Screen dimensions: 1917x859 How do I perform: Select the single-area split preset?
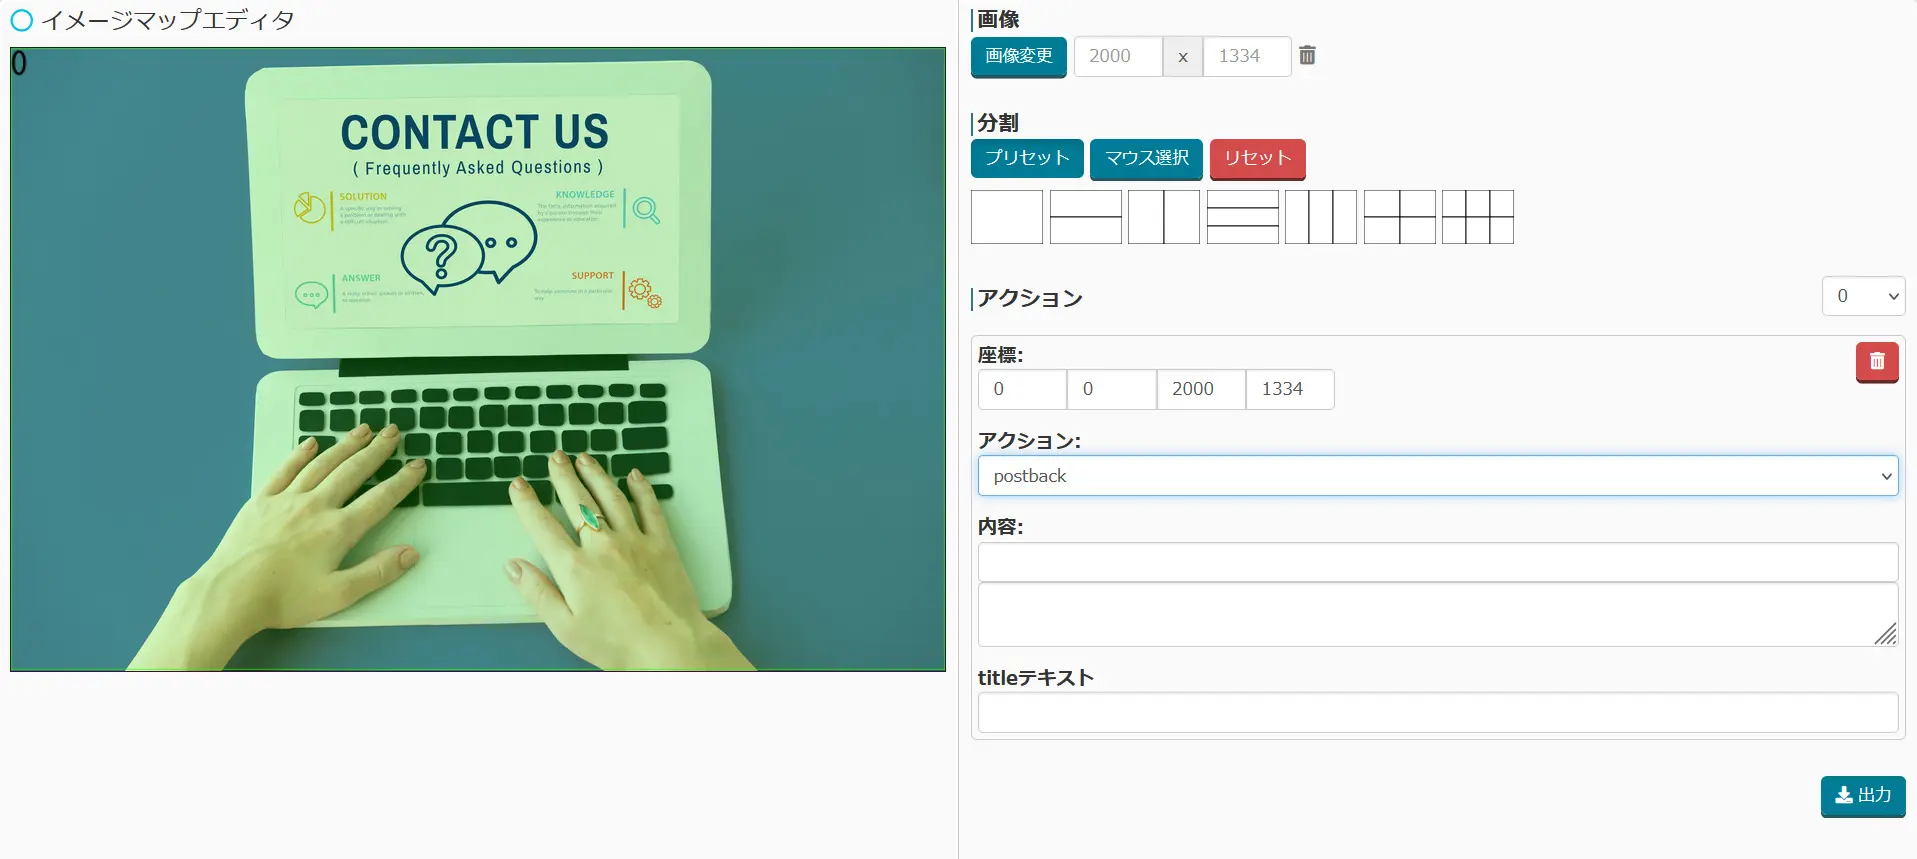[1006, 217]
